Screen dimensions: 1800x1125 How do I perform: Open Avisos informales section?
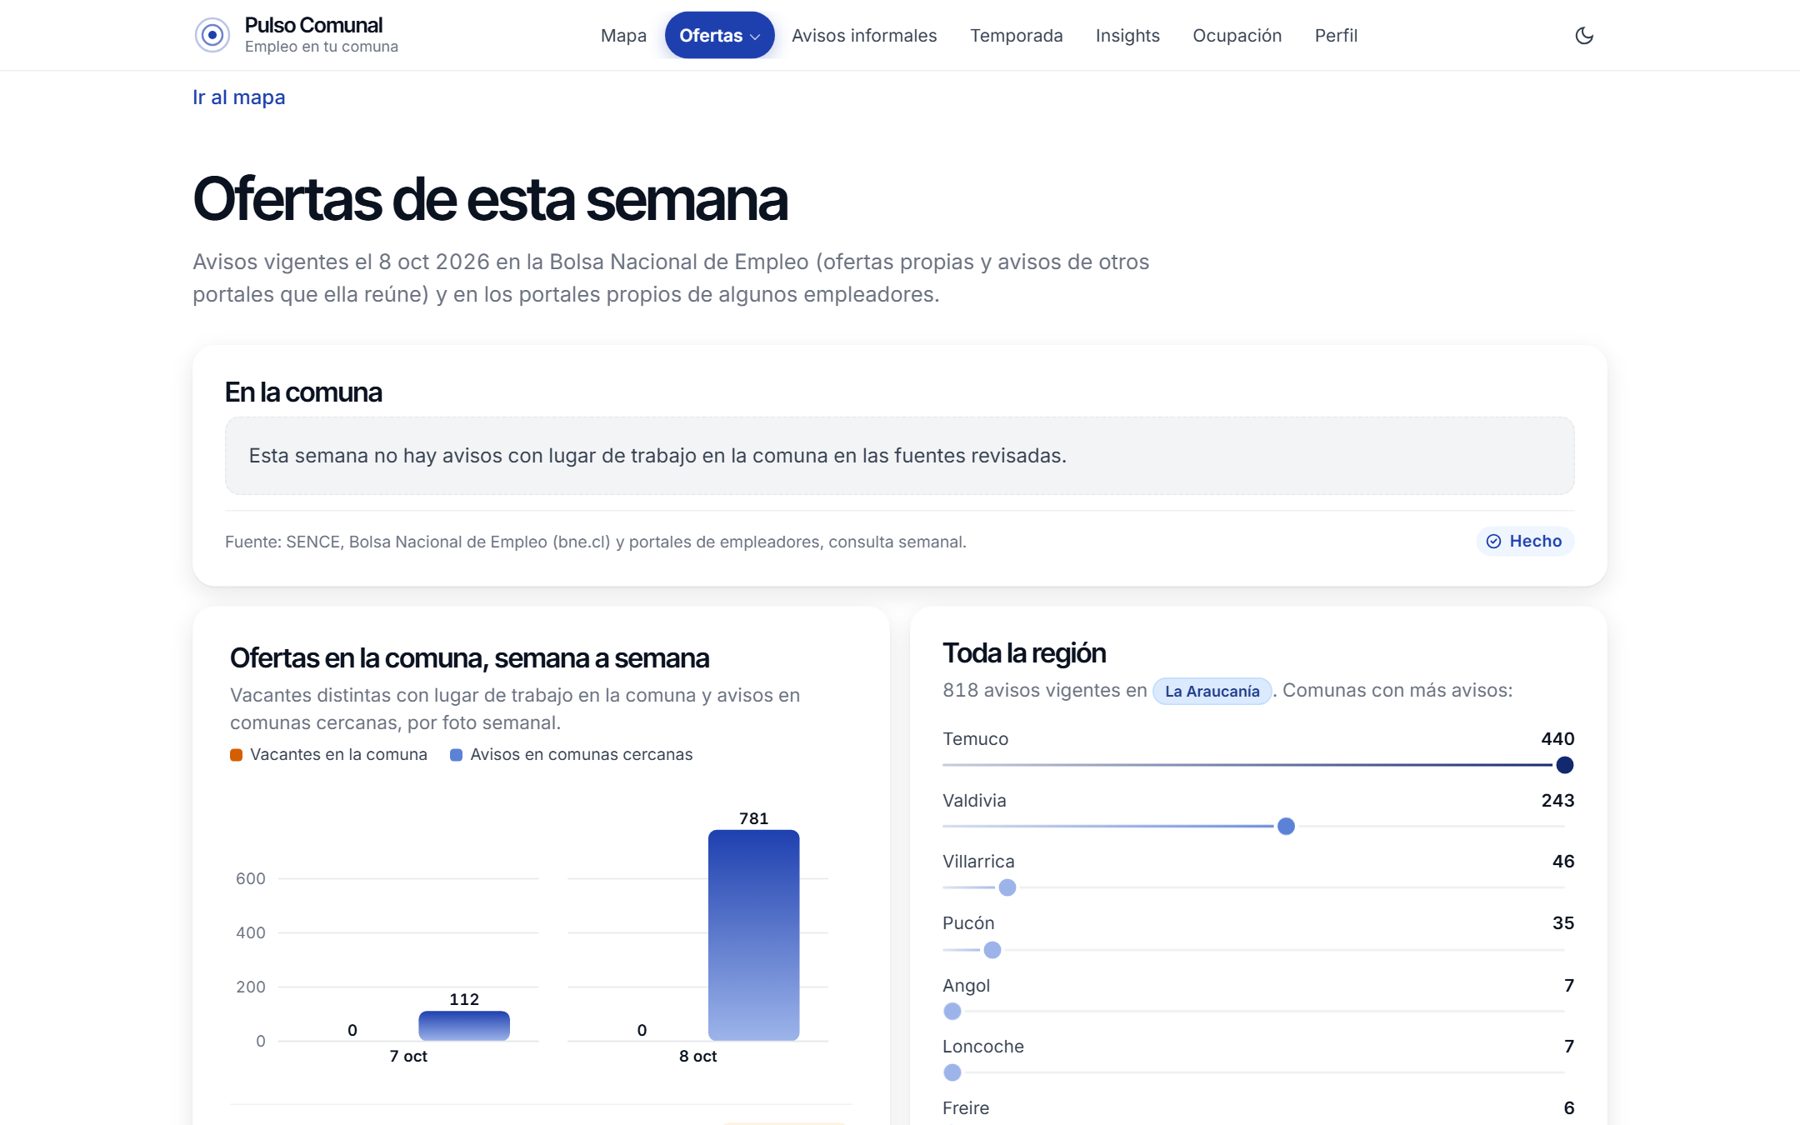pos(864,35)
